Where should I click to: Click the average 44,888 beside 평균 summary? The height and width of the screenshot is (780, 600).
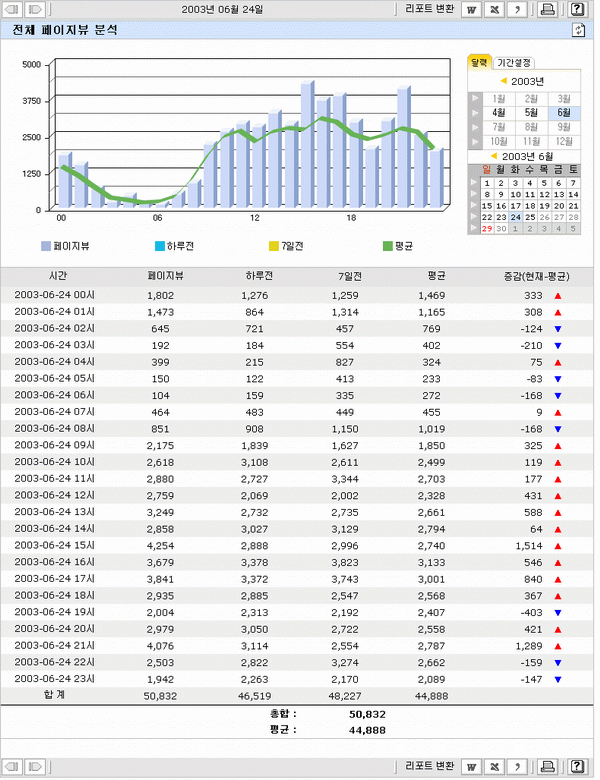[367, 730]
